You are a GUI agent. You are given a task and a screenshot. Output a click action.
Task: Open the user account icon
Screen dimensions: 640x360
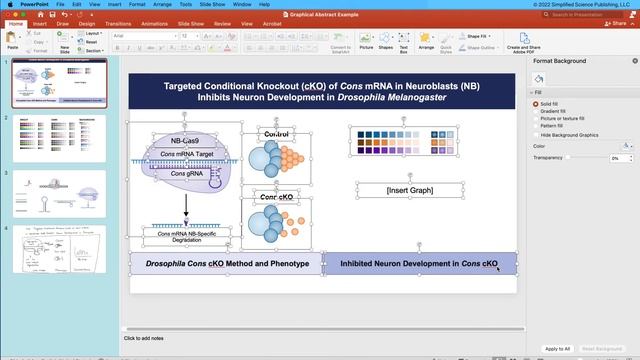point(633,15)
